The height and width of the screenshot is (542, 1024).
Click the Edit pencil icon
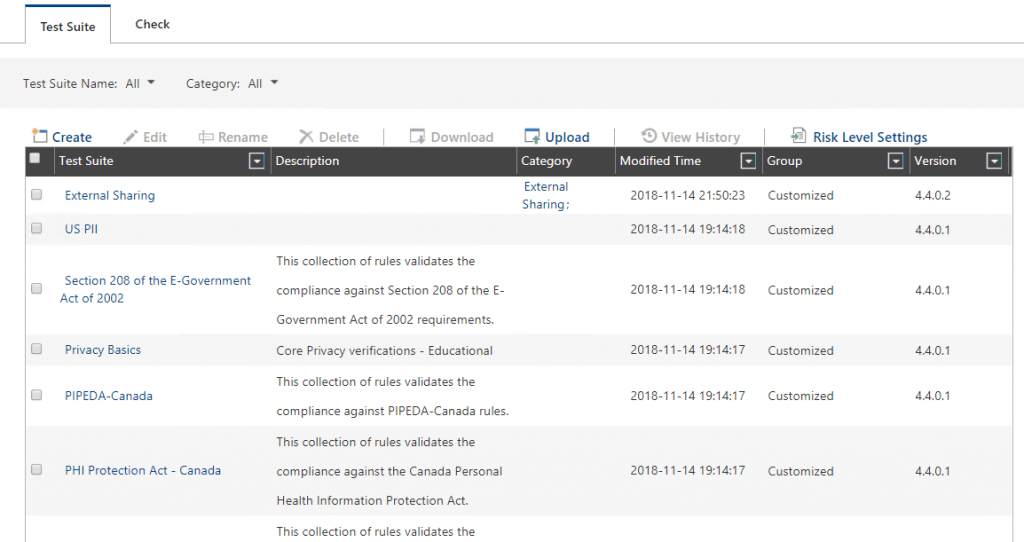click(x=131, y=137)
